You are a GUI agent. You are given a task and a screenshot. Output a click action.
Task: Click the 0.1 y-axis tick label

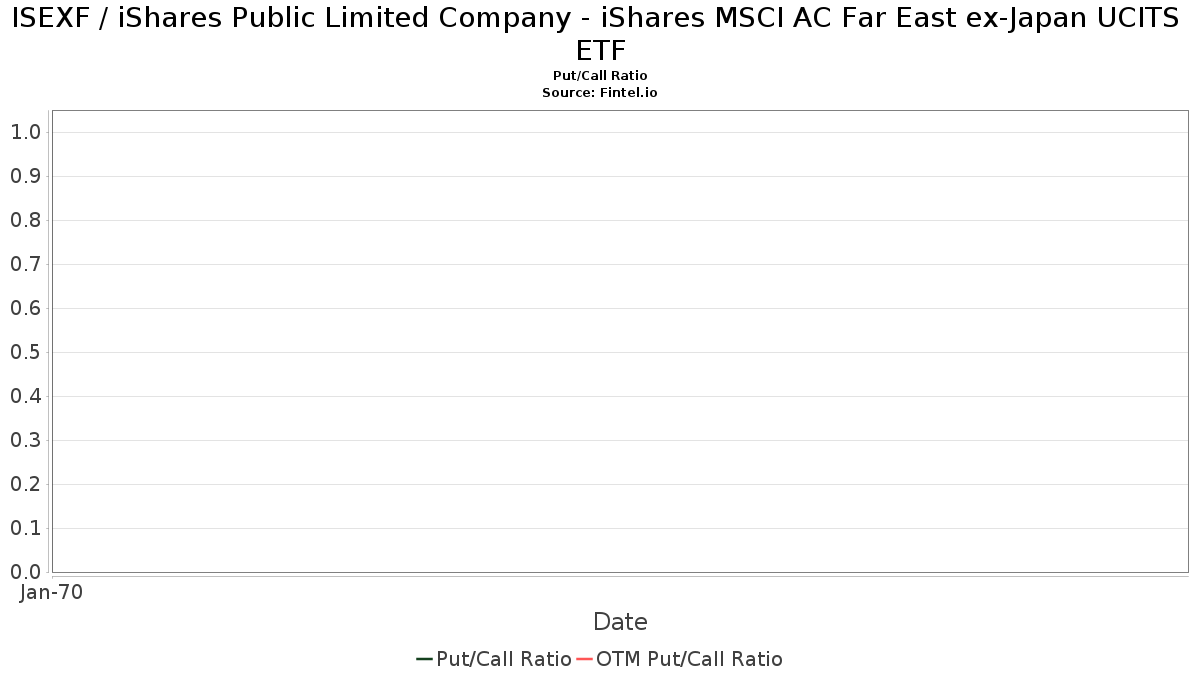25,528
